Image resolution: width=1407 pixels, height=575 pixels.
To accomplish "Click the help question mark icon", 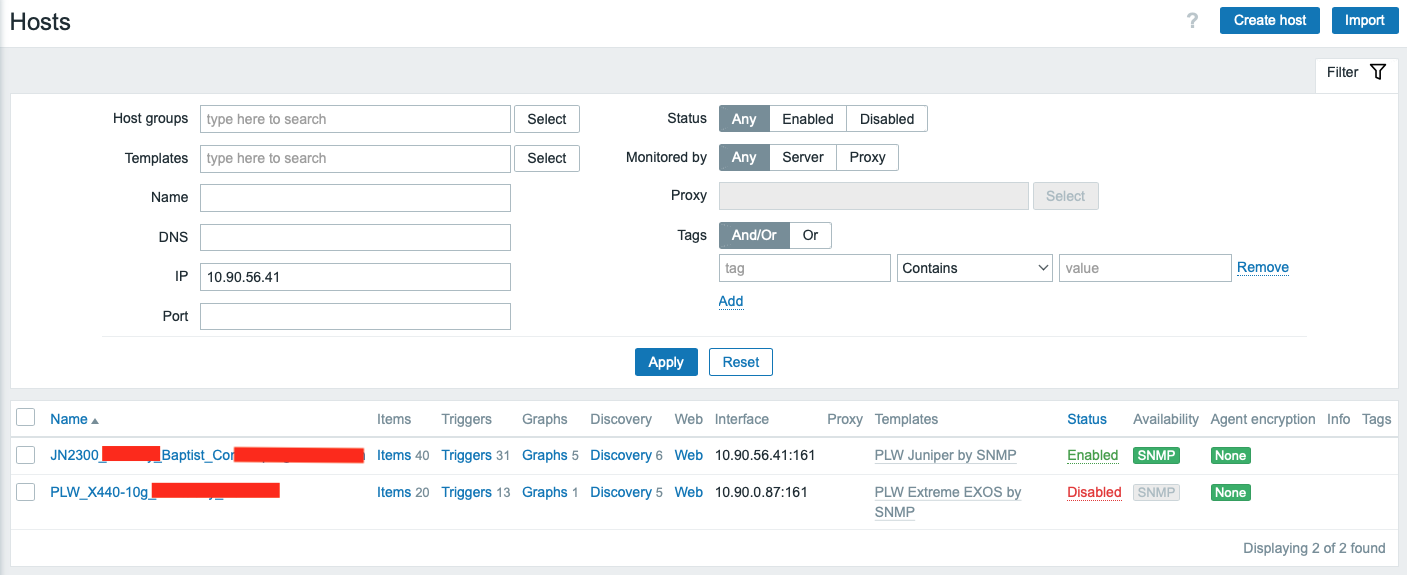I will [x=1192, y=21].
